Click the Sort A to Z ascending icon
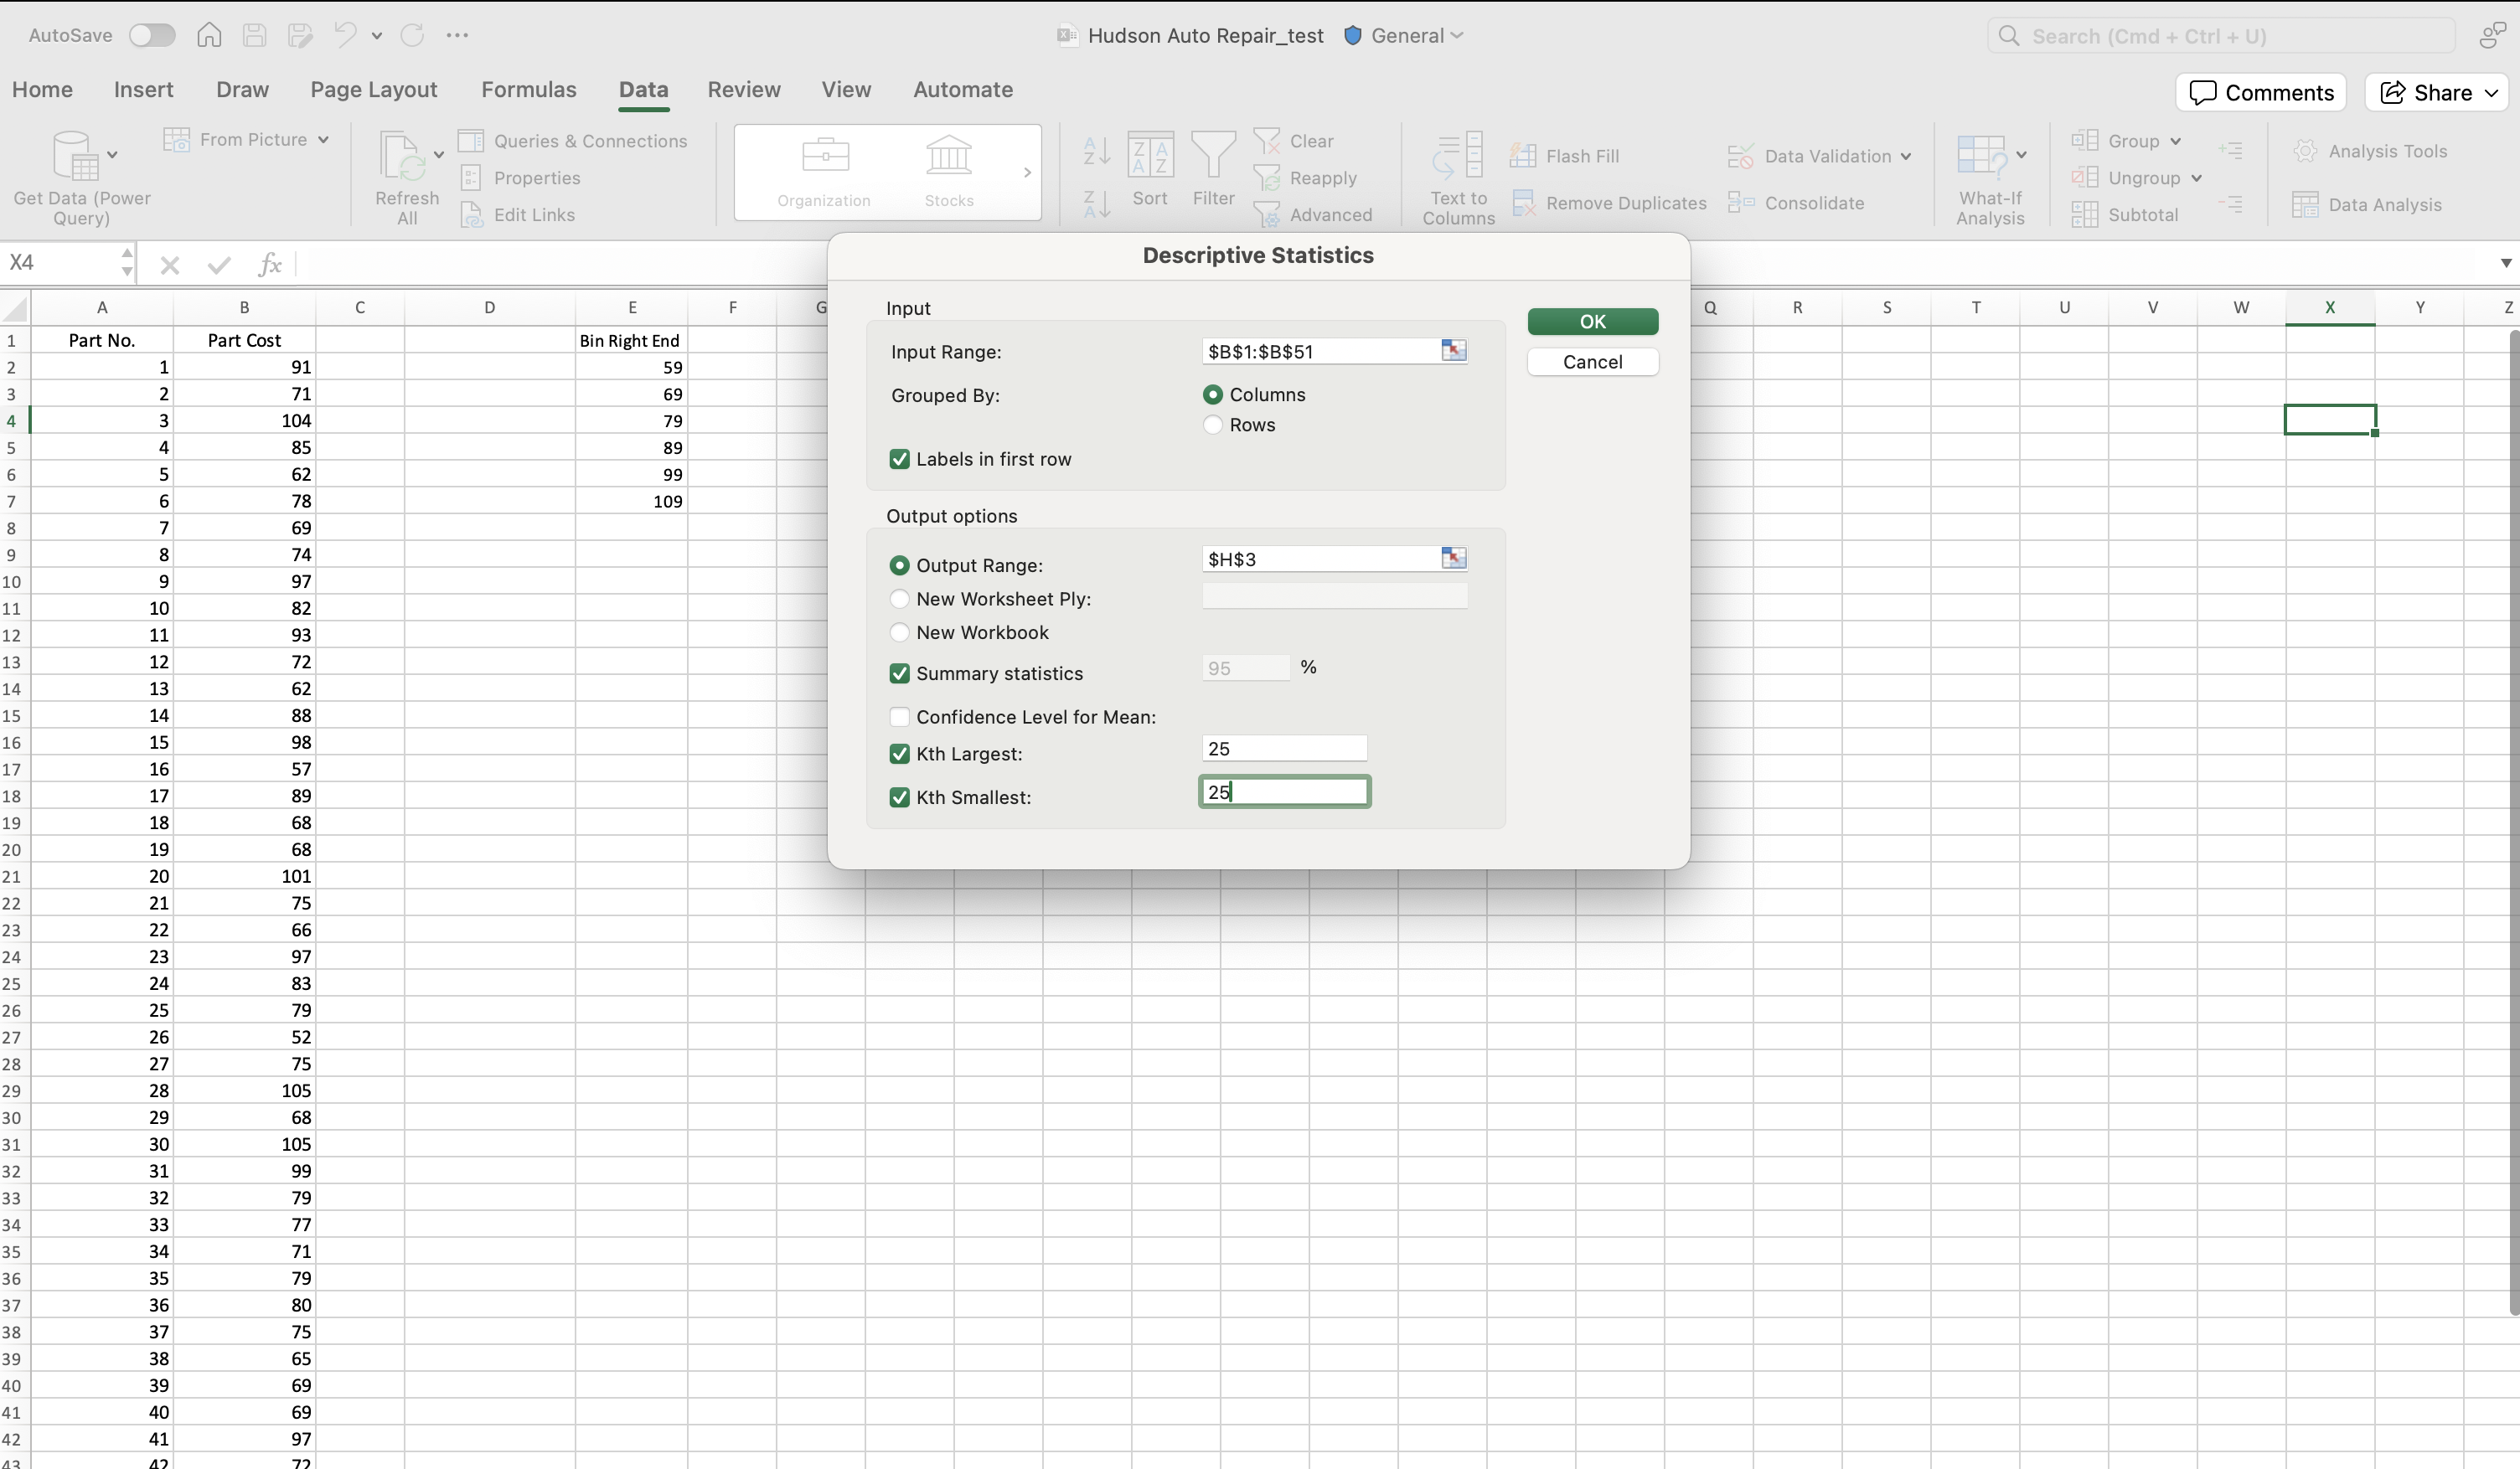This screenshot has height=1469, width=2520. (1097, 150)
